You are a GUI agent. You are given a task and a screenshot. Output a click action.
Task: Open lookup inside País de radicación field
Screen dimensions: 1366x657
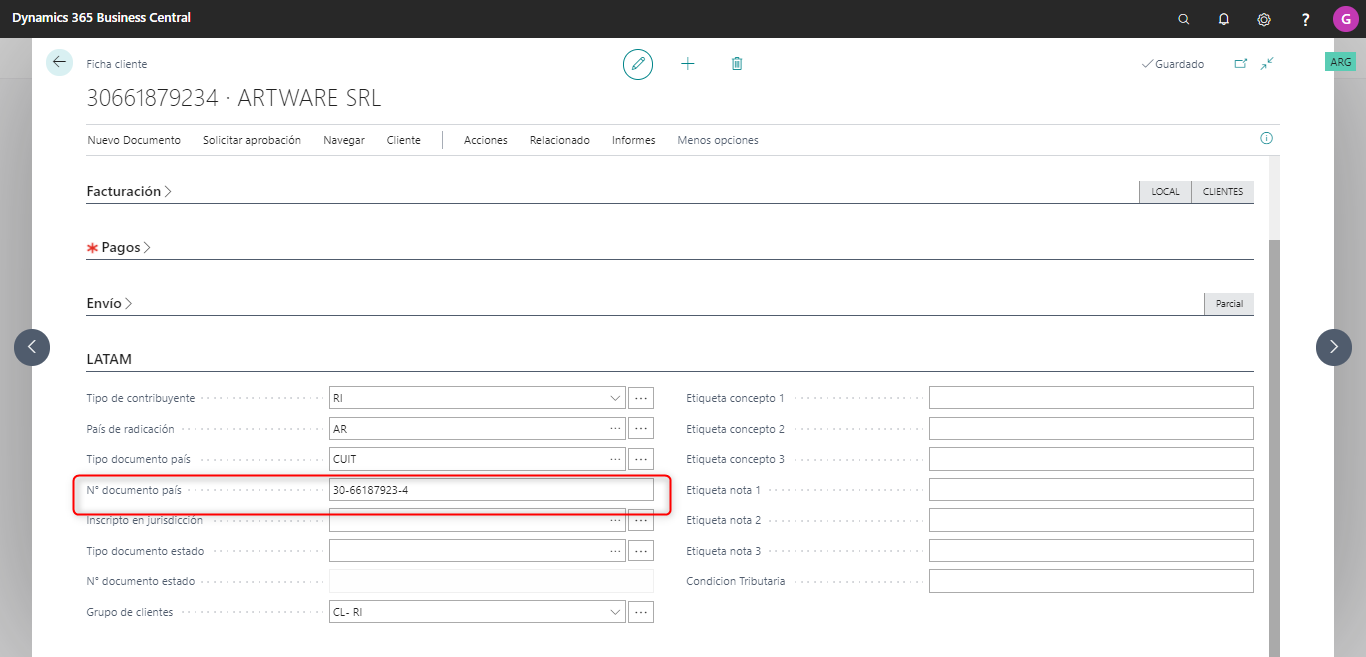point(615,429)
